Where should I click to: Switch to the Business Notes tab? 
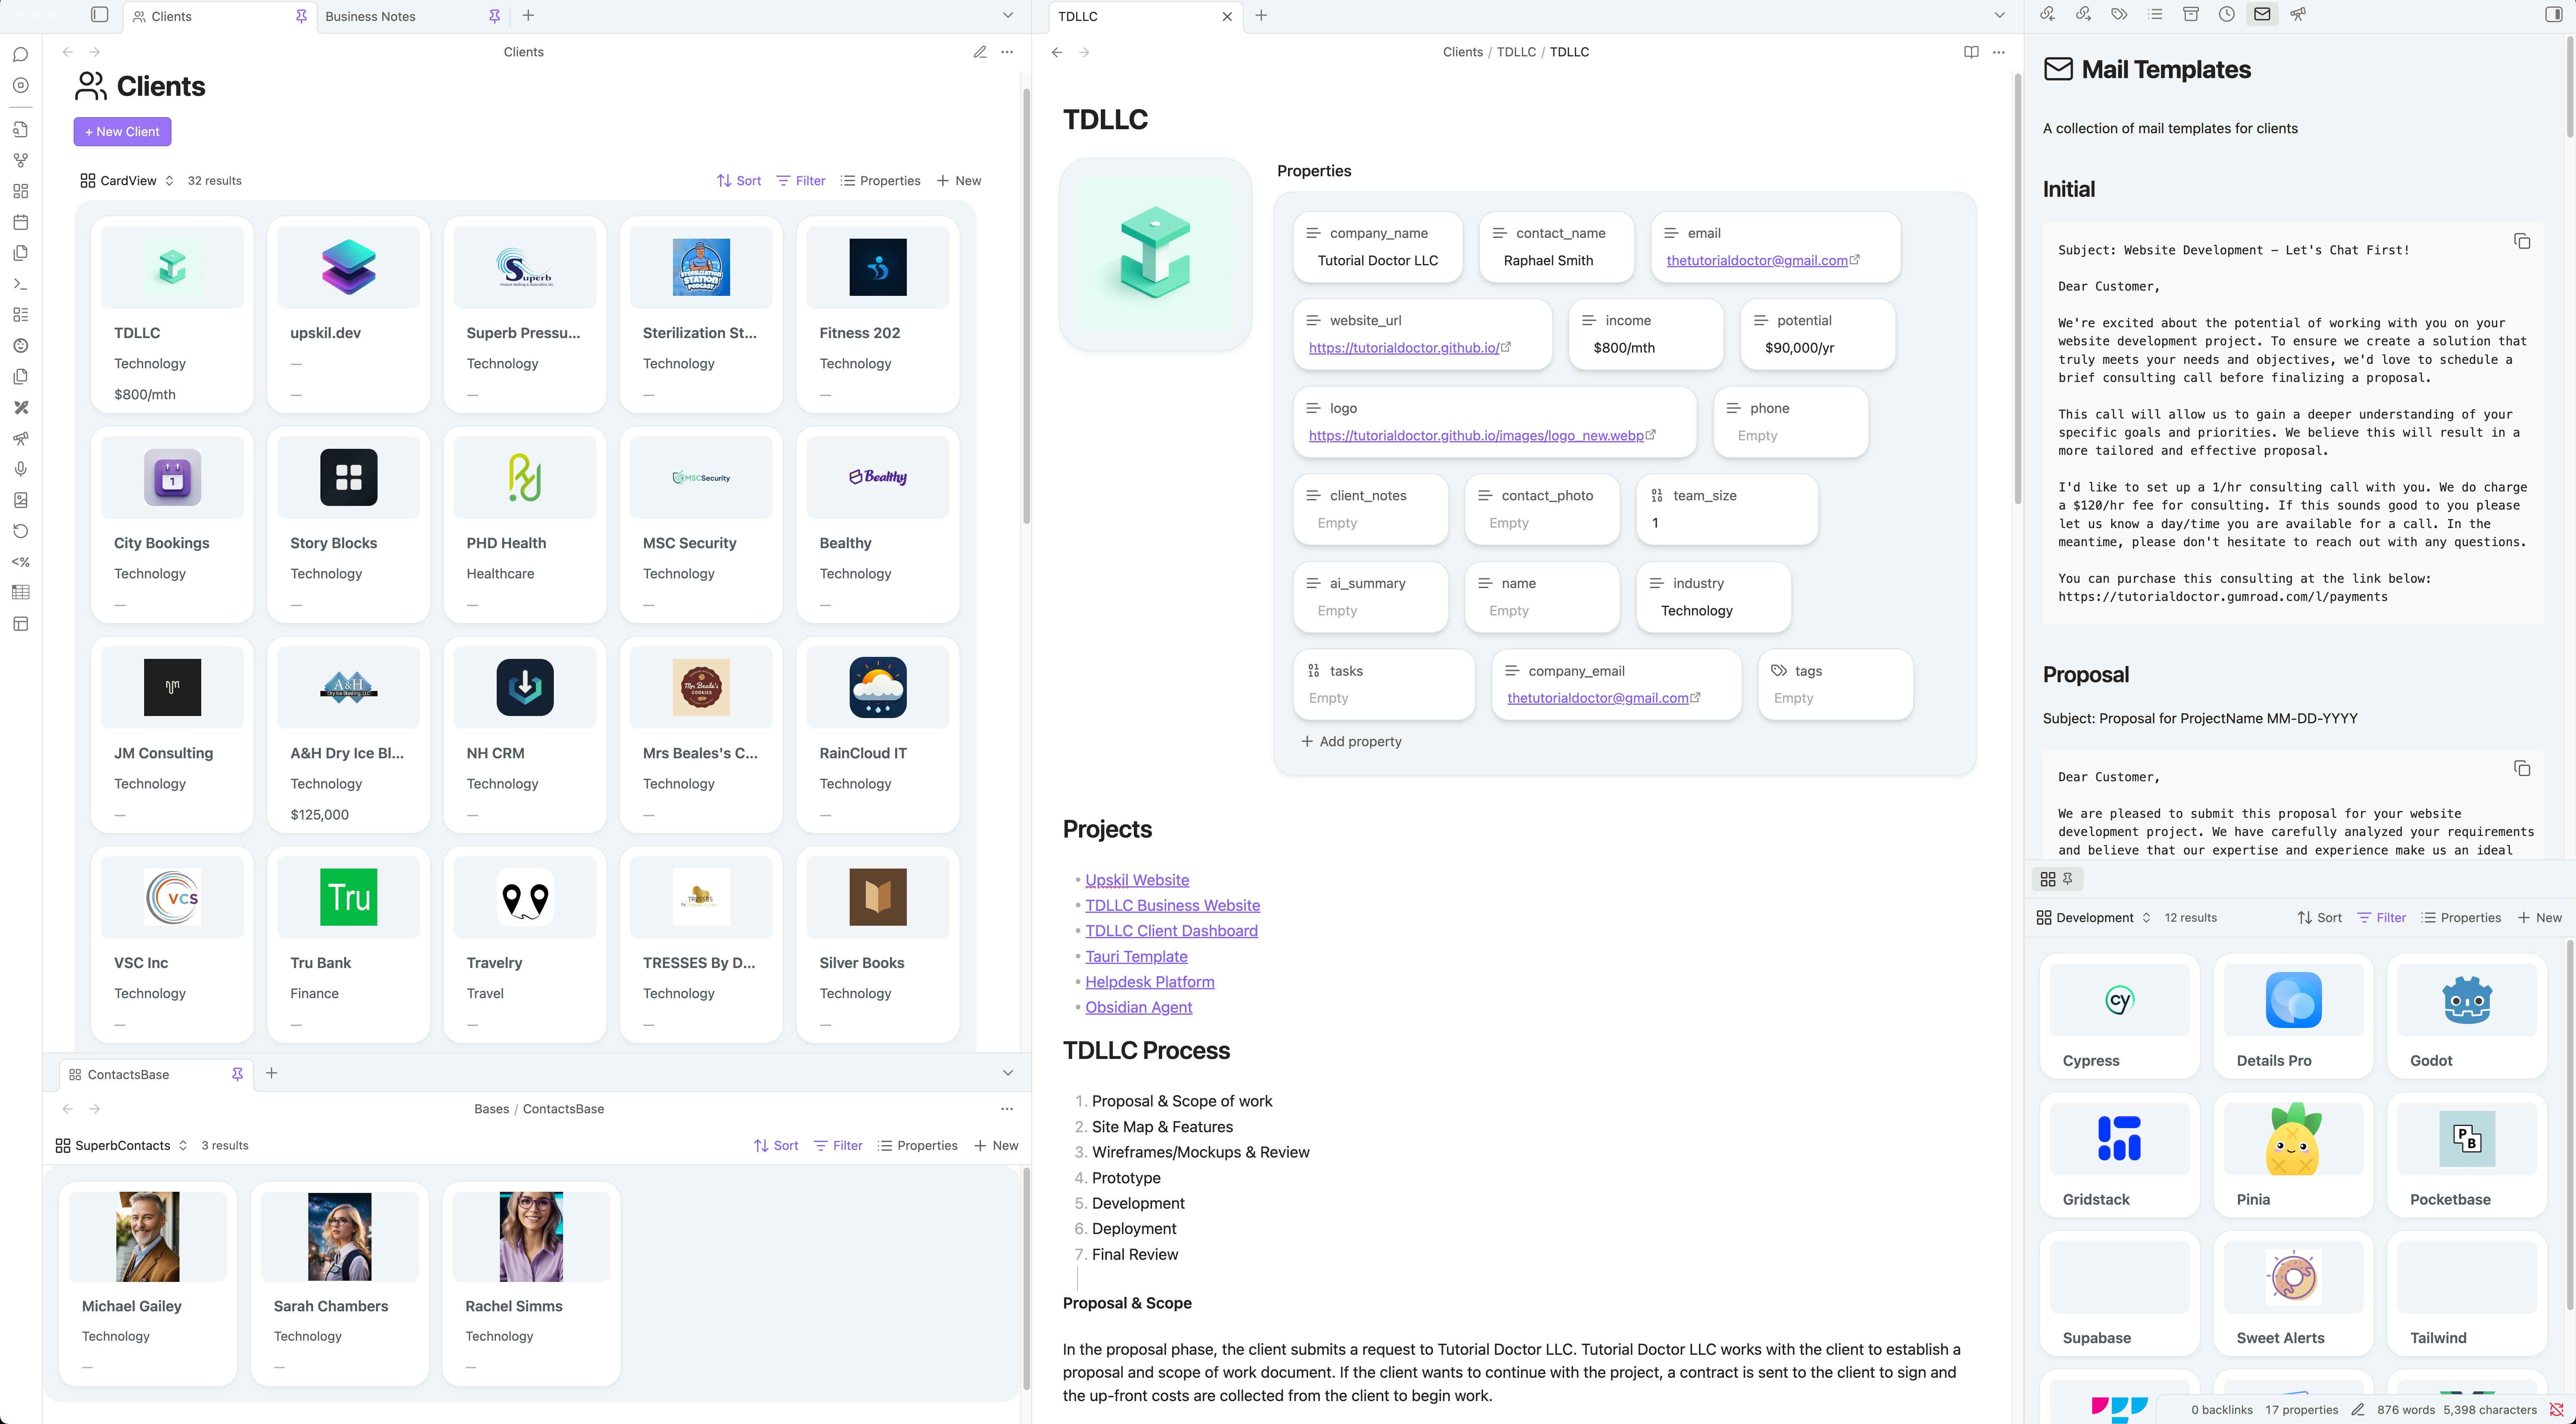pos(370,16)
